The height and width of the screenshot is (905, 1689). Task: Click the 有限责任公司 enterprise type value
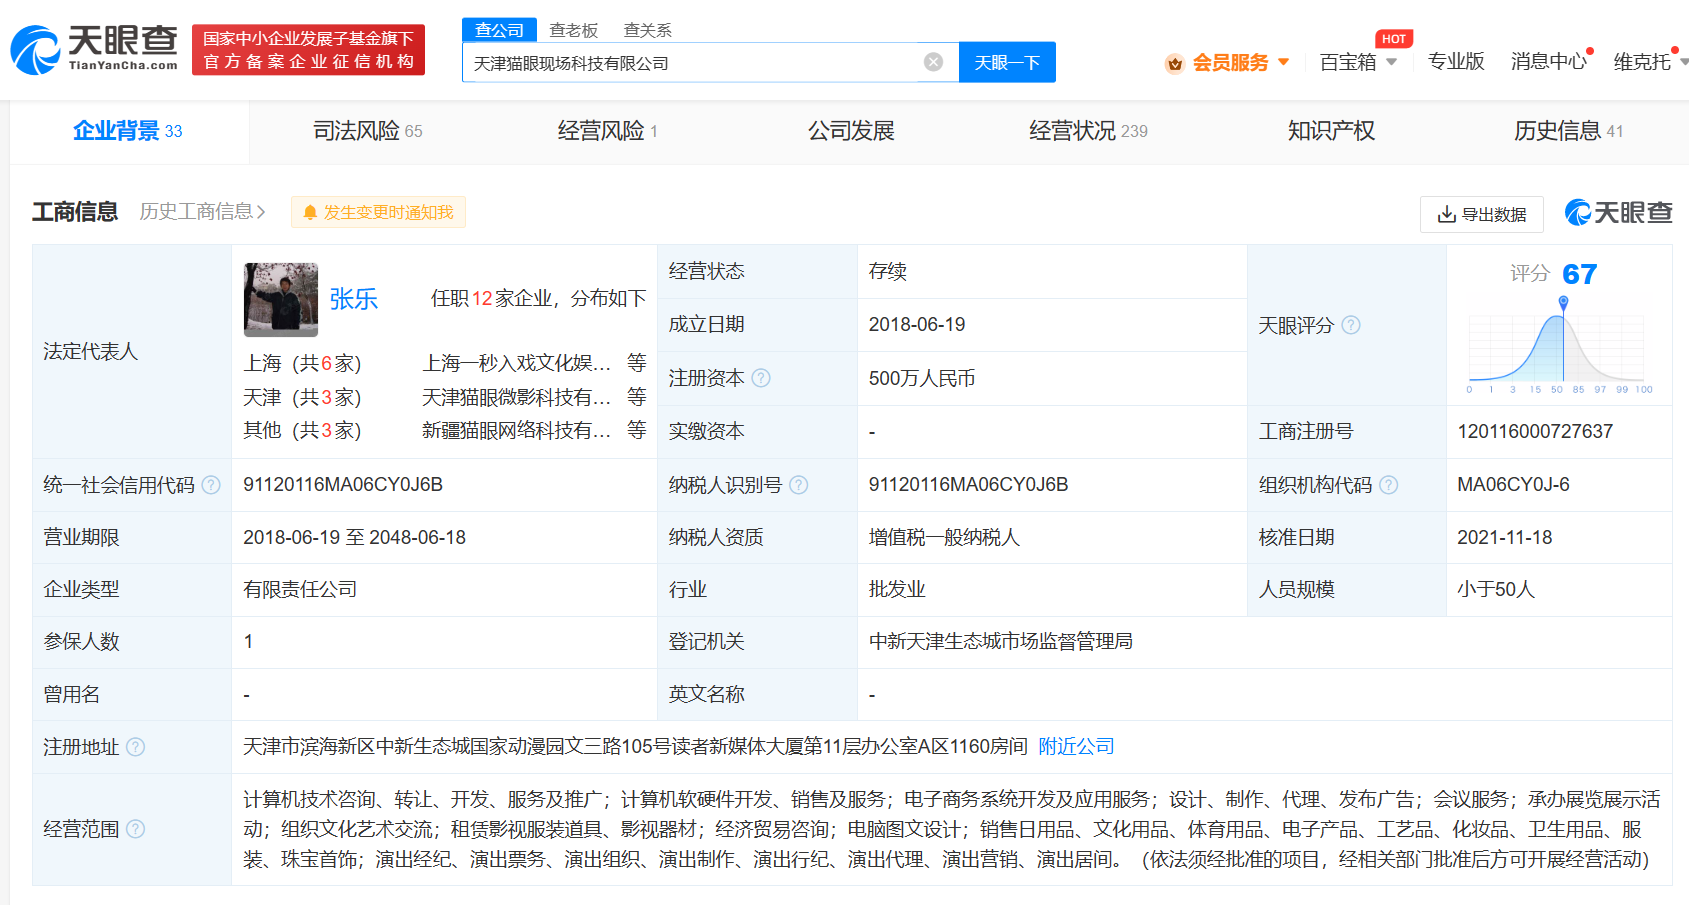pos(300,589)
